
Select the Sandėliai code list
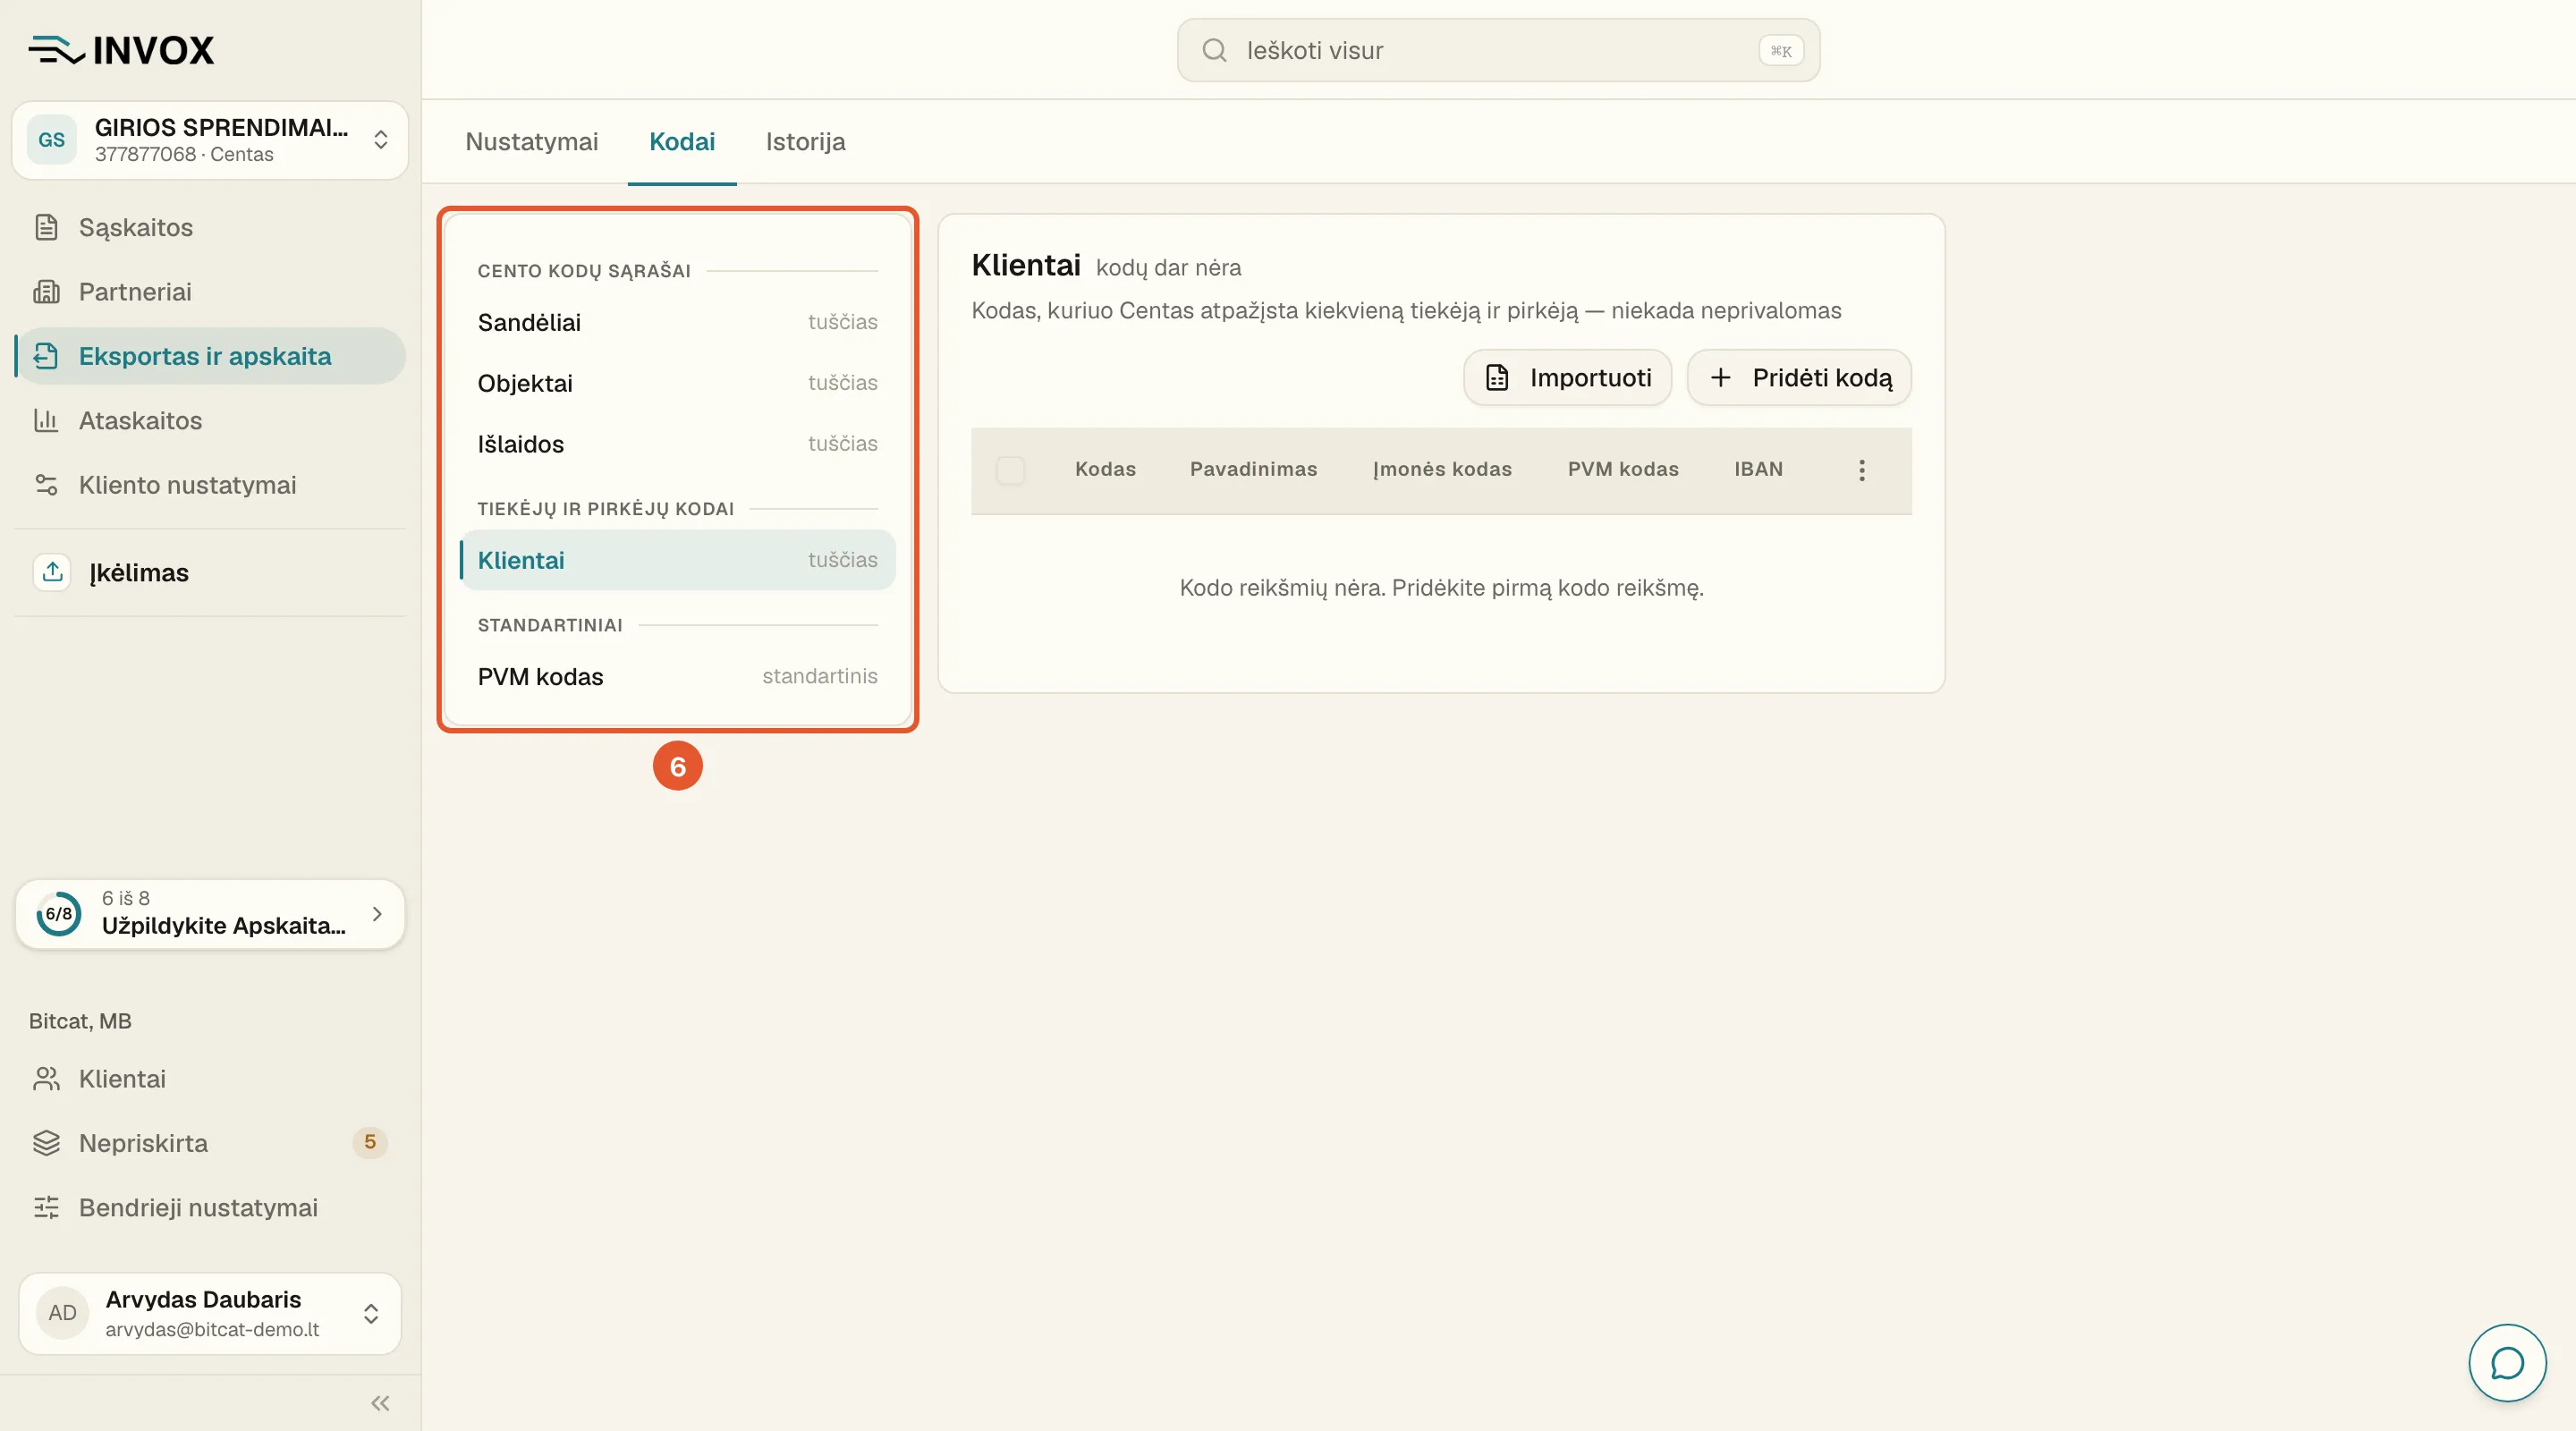click(677, 322)
